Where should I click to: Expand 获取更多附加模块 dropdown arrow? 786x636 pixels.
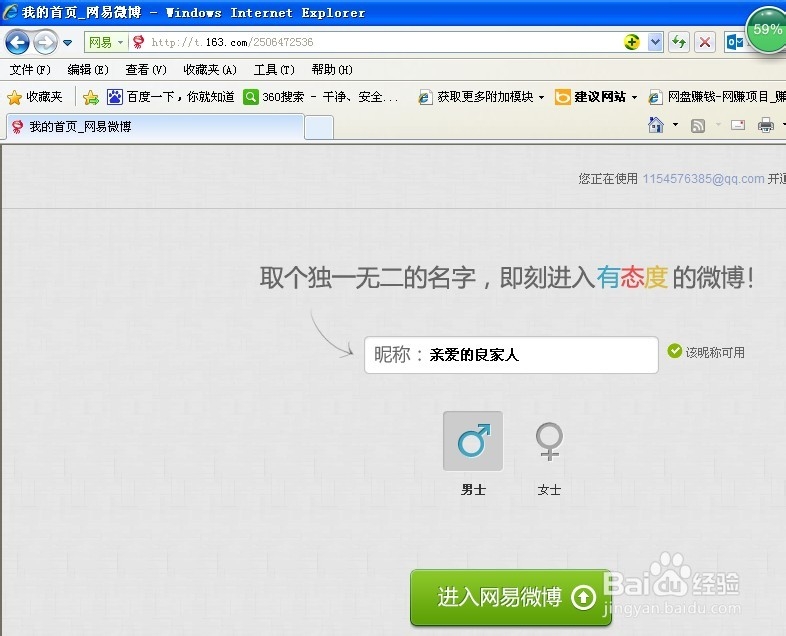(541, 97)
